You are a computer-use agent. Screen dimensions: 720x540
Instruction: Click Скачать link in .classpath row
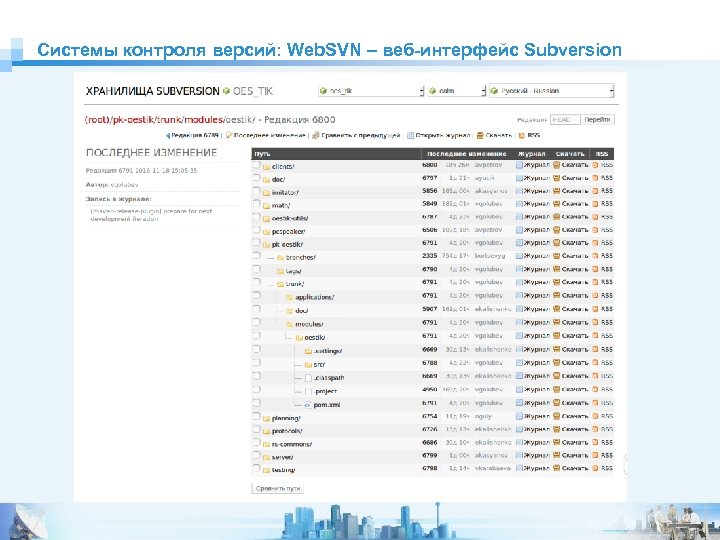575,376
